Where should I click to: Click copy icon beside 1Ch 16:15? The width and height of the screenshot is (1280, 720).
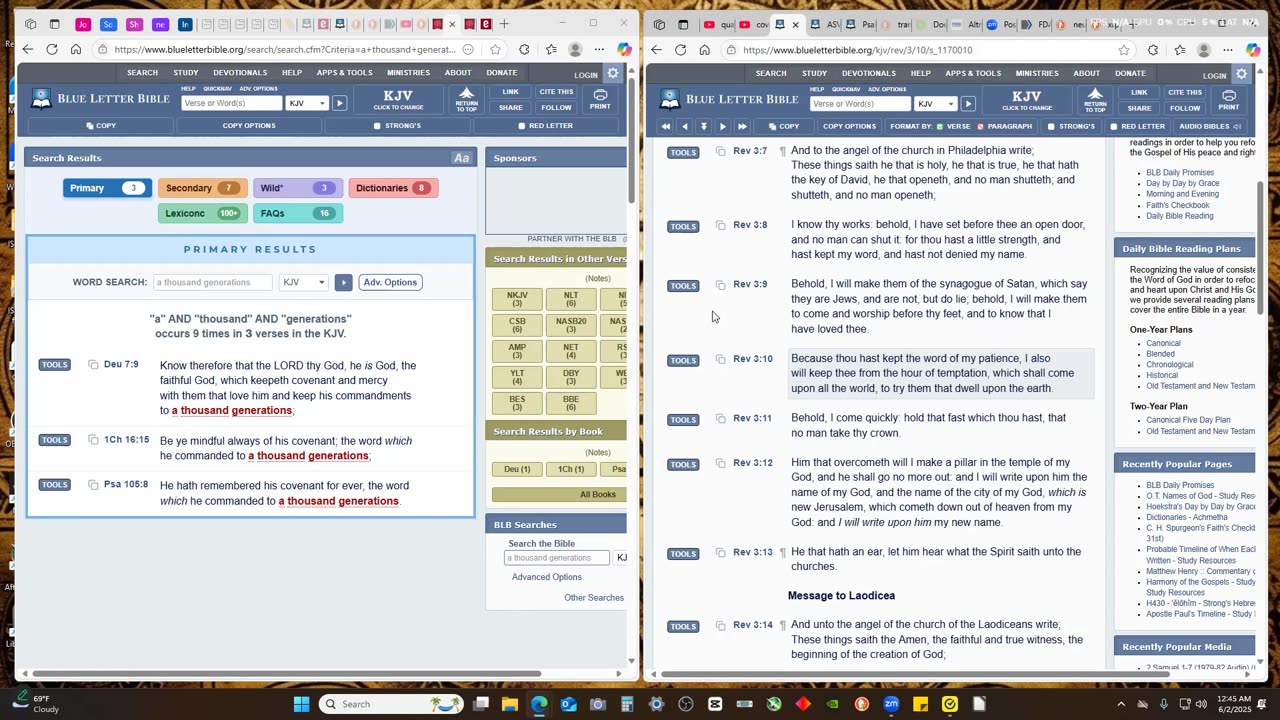coord(93,440)
